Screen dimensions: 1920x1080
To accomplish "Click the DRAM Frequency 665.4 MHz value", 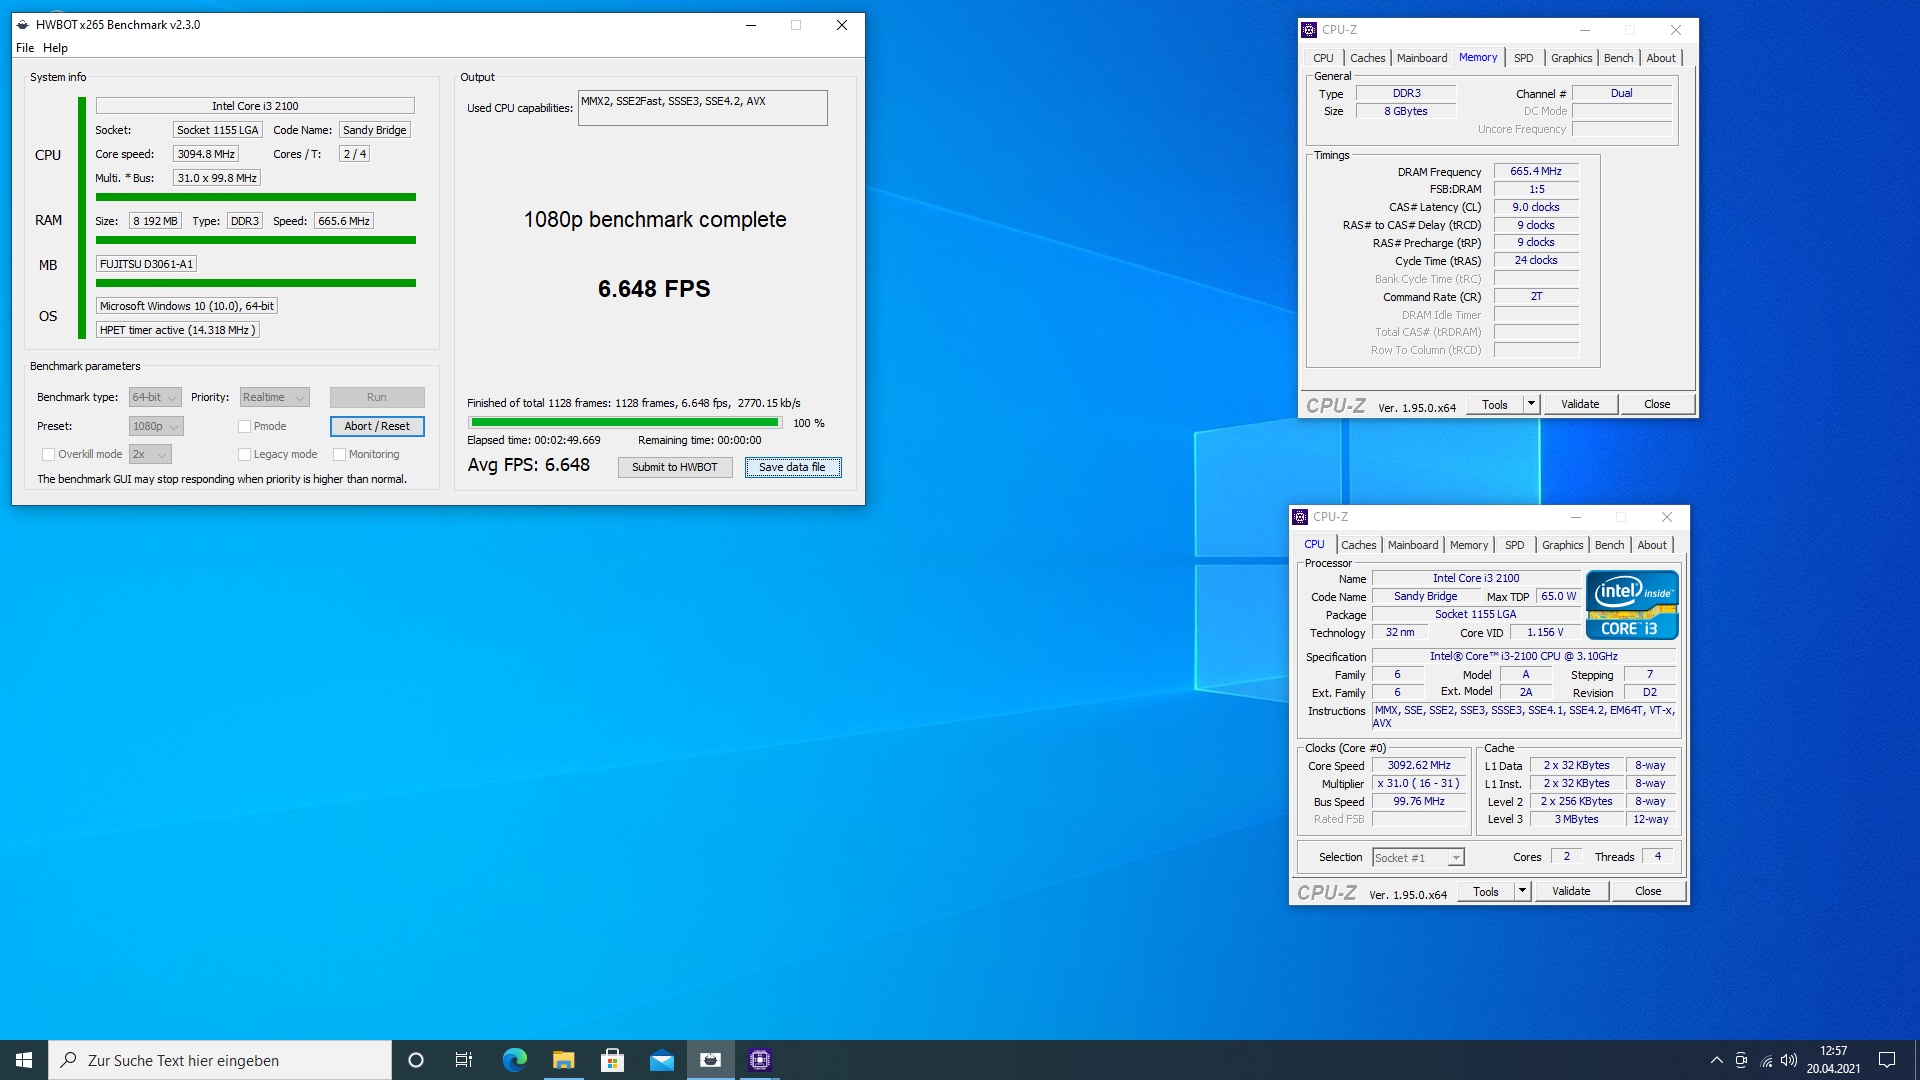I will click(x=1536, y=171).
